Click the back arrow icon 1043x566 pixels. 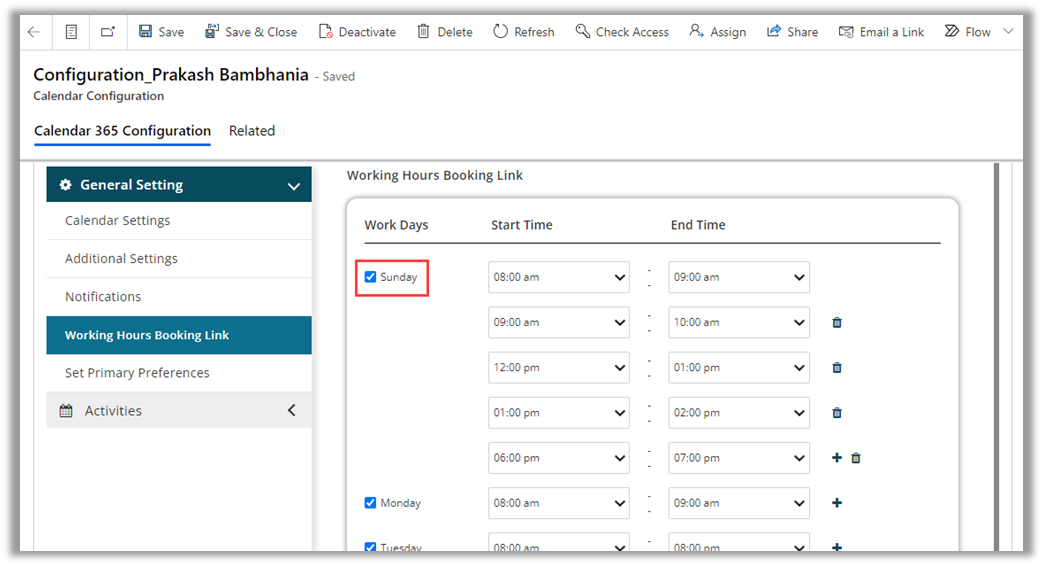(x=33, y=32)
